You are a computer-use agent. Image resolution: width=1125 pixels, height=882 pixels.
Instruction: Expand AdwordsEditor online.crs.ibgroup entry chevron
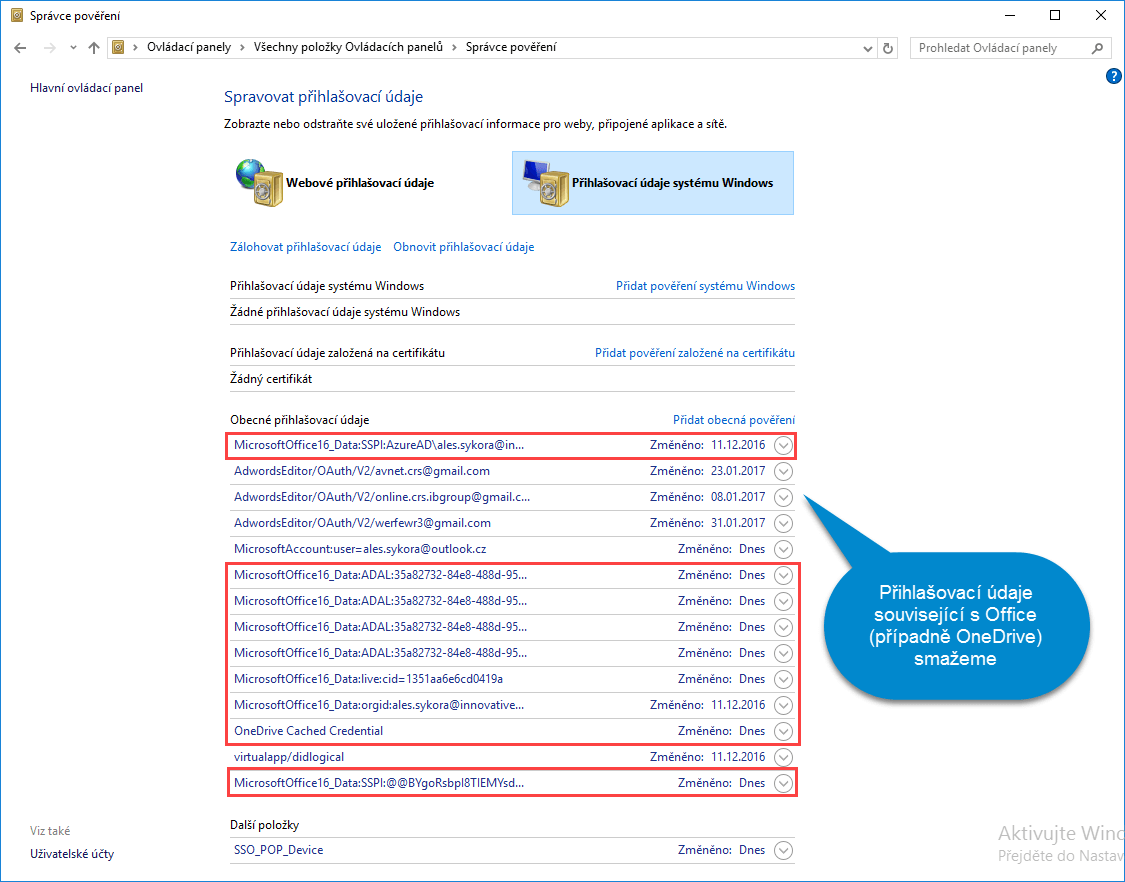(x=783, y=497)
